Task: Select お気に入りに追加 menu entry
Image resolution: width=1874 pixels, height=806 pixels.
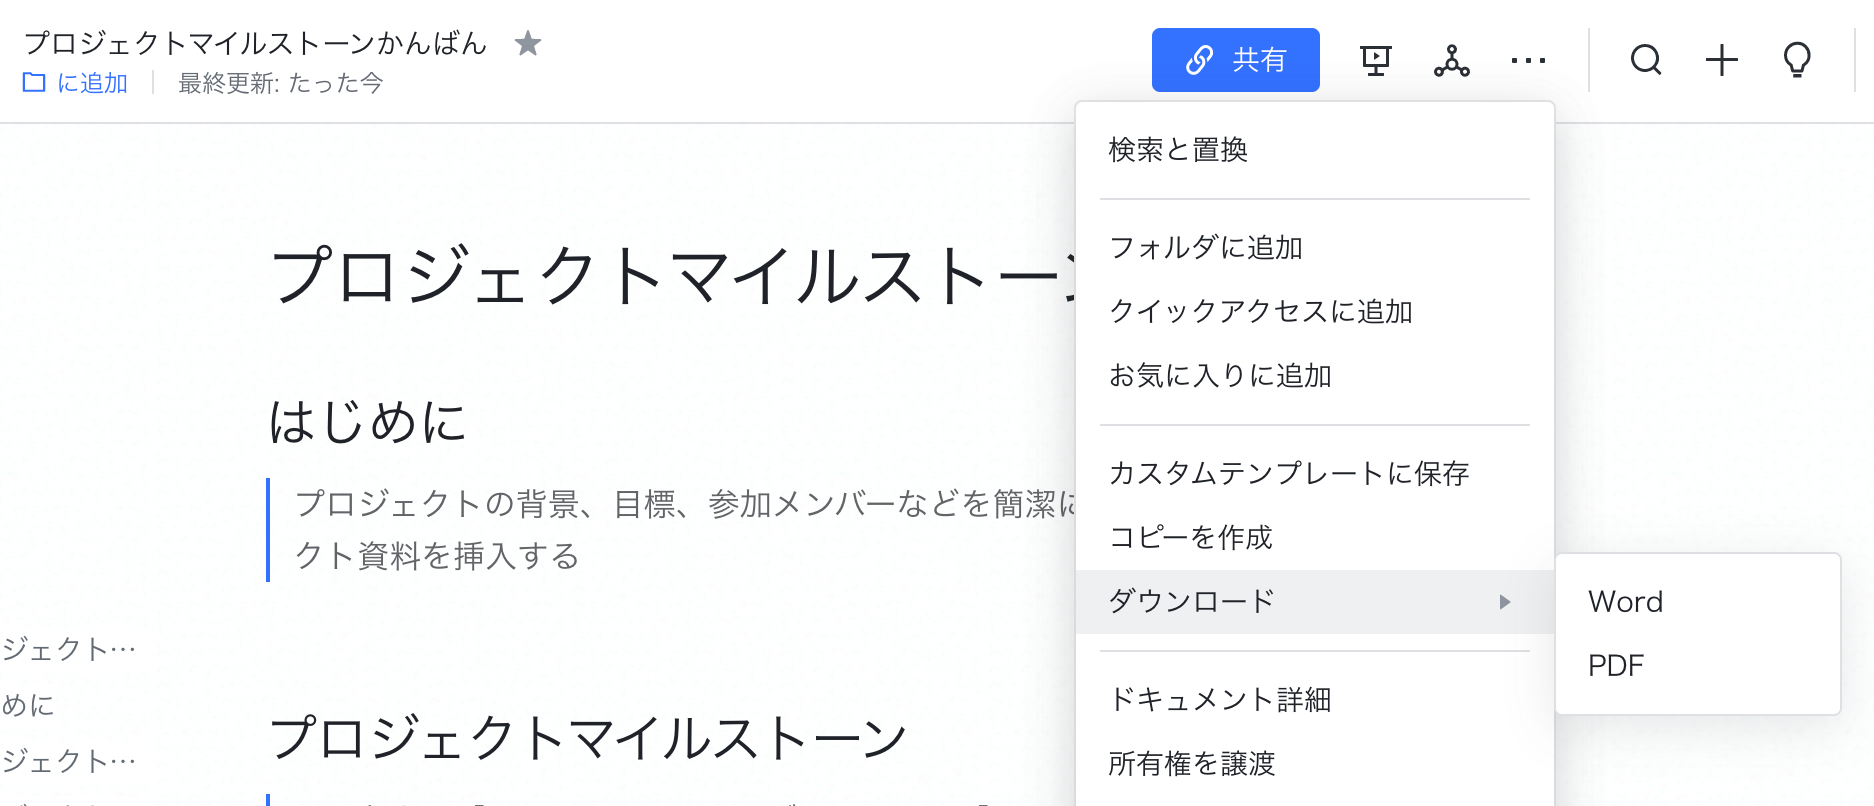Action: (1220, 376)
